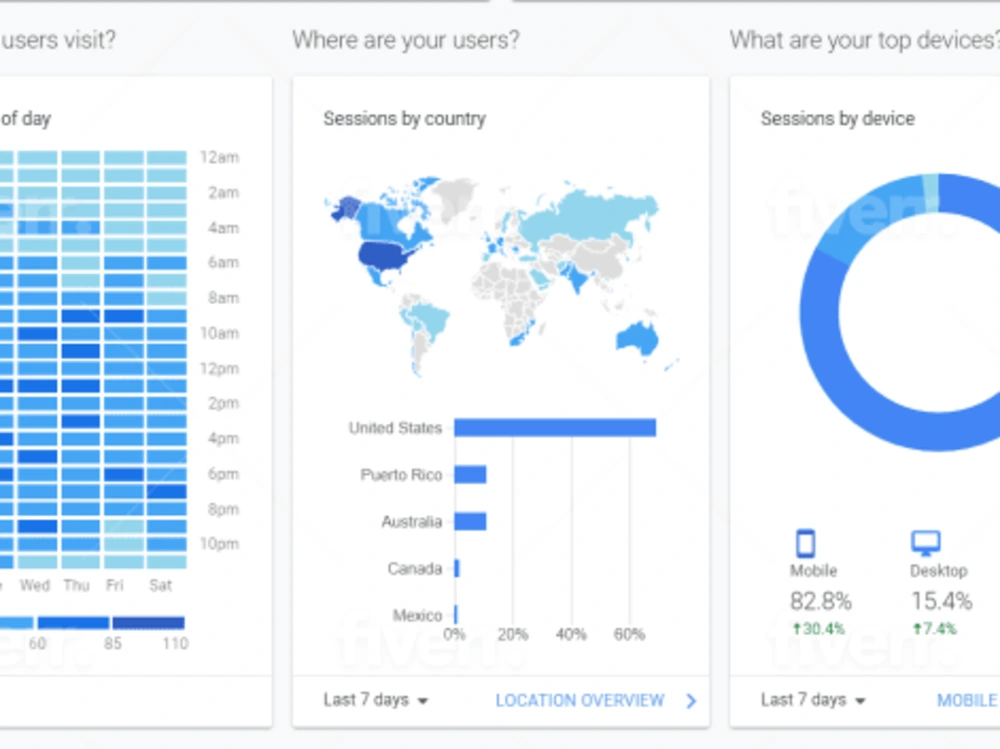Open Last 7 days dropdown in country card

(x=376, y=700)
